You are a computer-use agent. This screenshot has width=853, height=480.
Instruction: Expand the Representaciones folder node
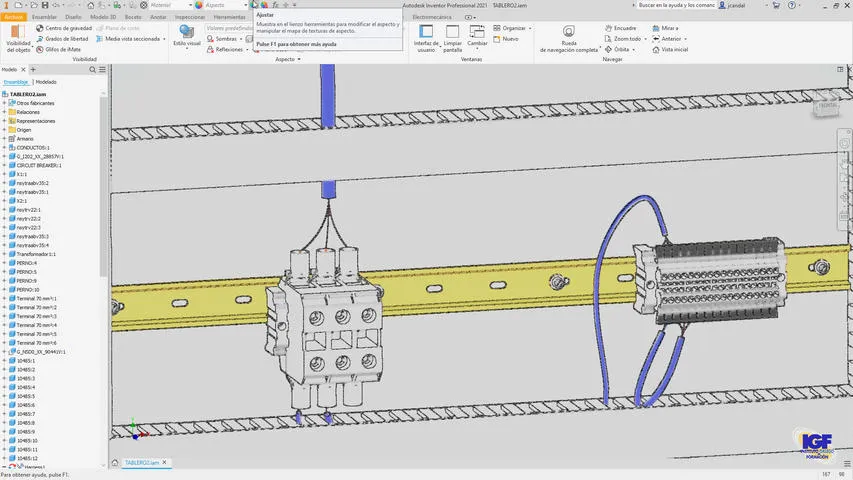coord(4,121)
